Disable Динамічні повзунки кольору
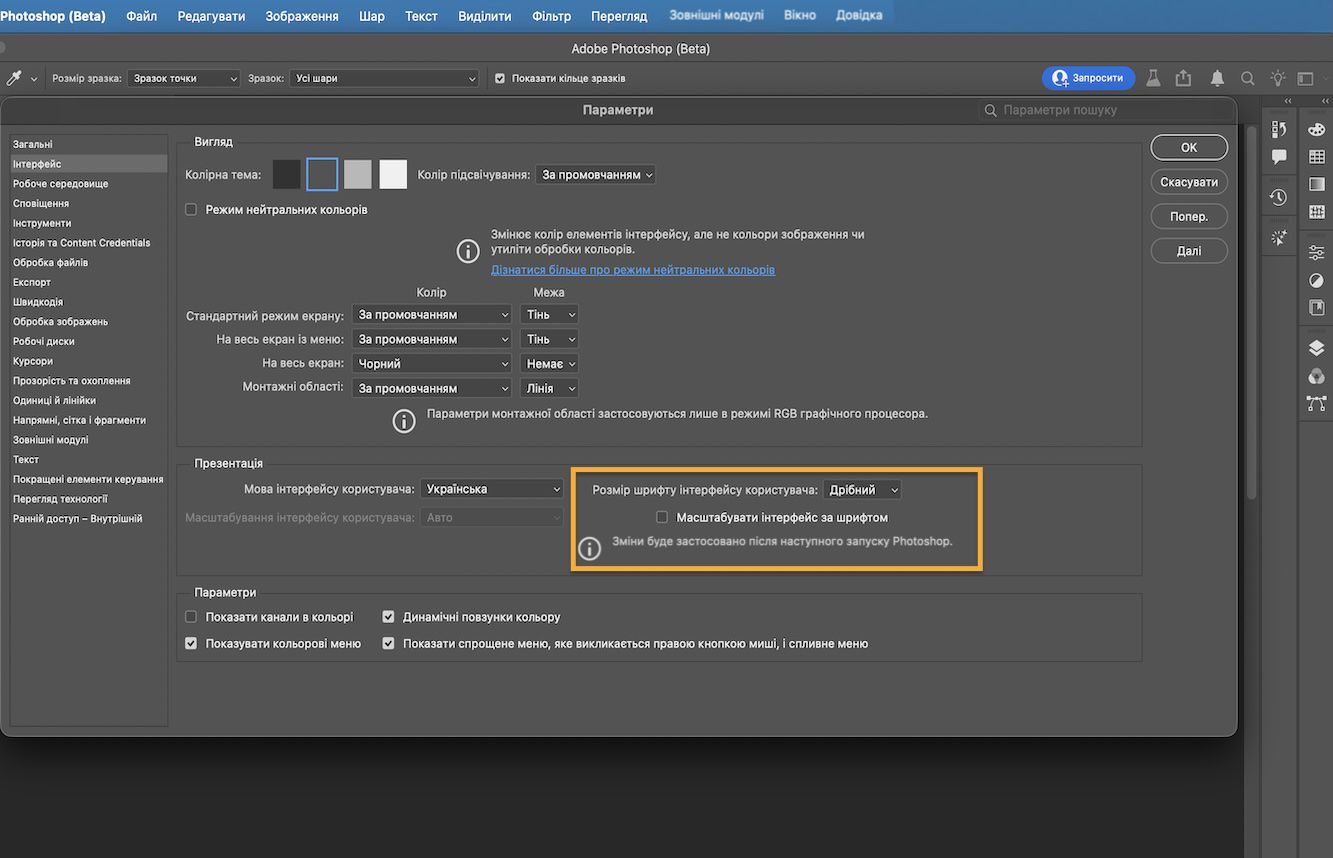 pos(388,616)
